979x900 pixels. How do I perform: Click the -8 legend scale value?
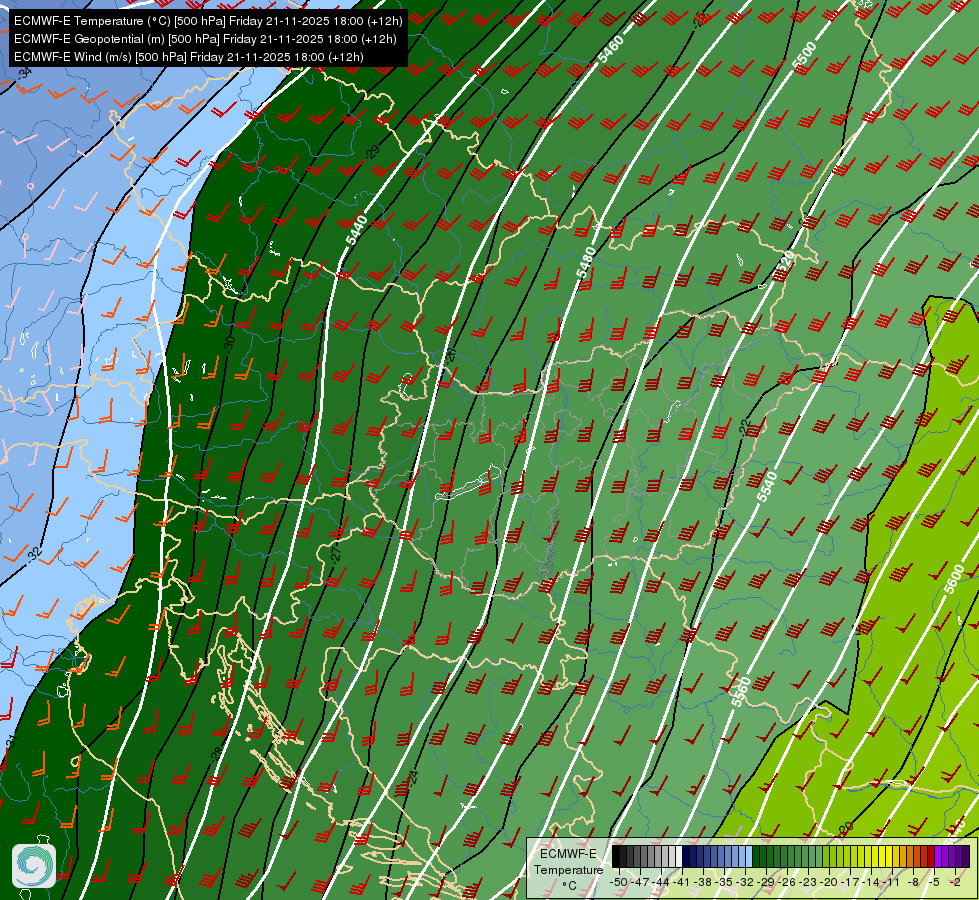(913, 882)
